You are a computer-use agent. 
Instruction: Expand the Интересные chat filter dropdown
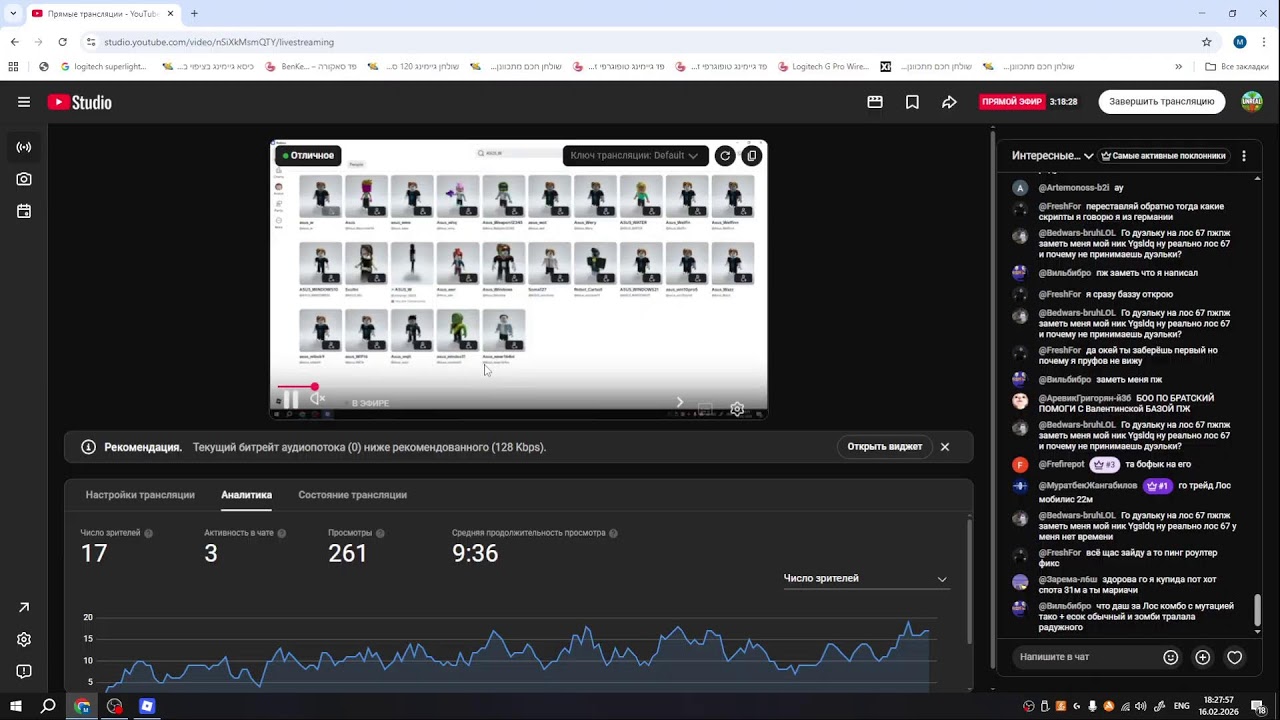point(1052,156)
